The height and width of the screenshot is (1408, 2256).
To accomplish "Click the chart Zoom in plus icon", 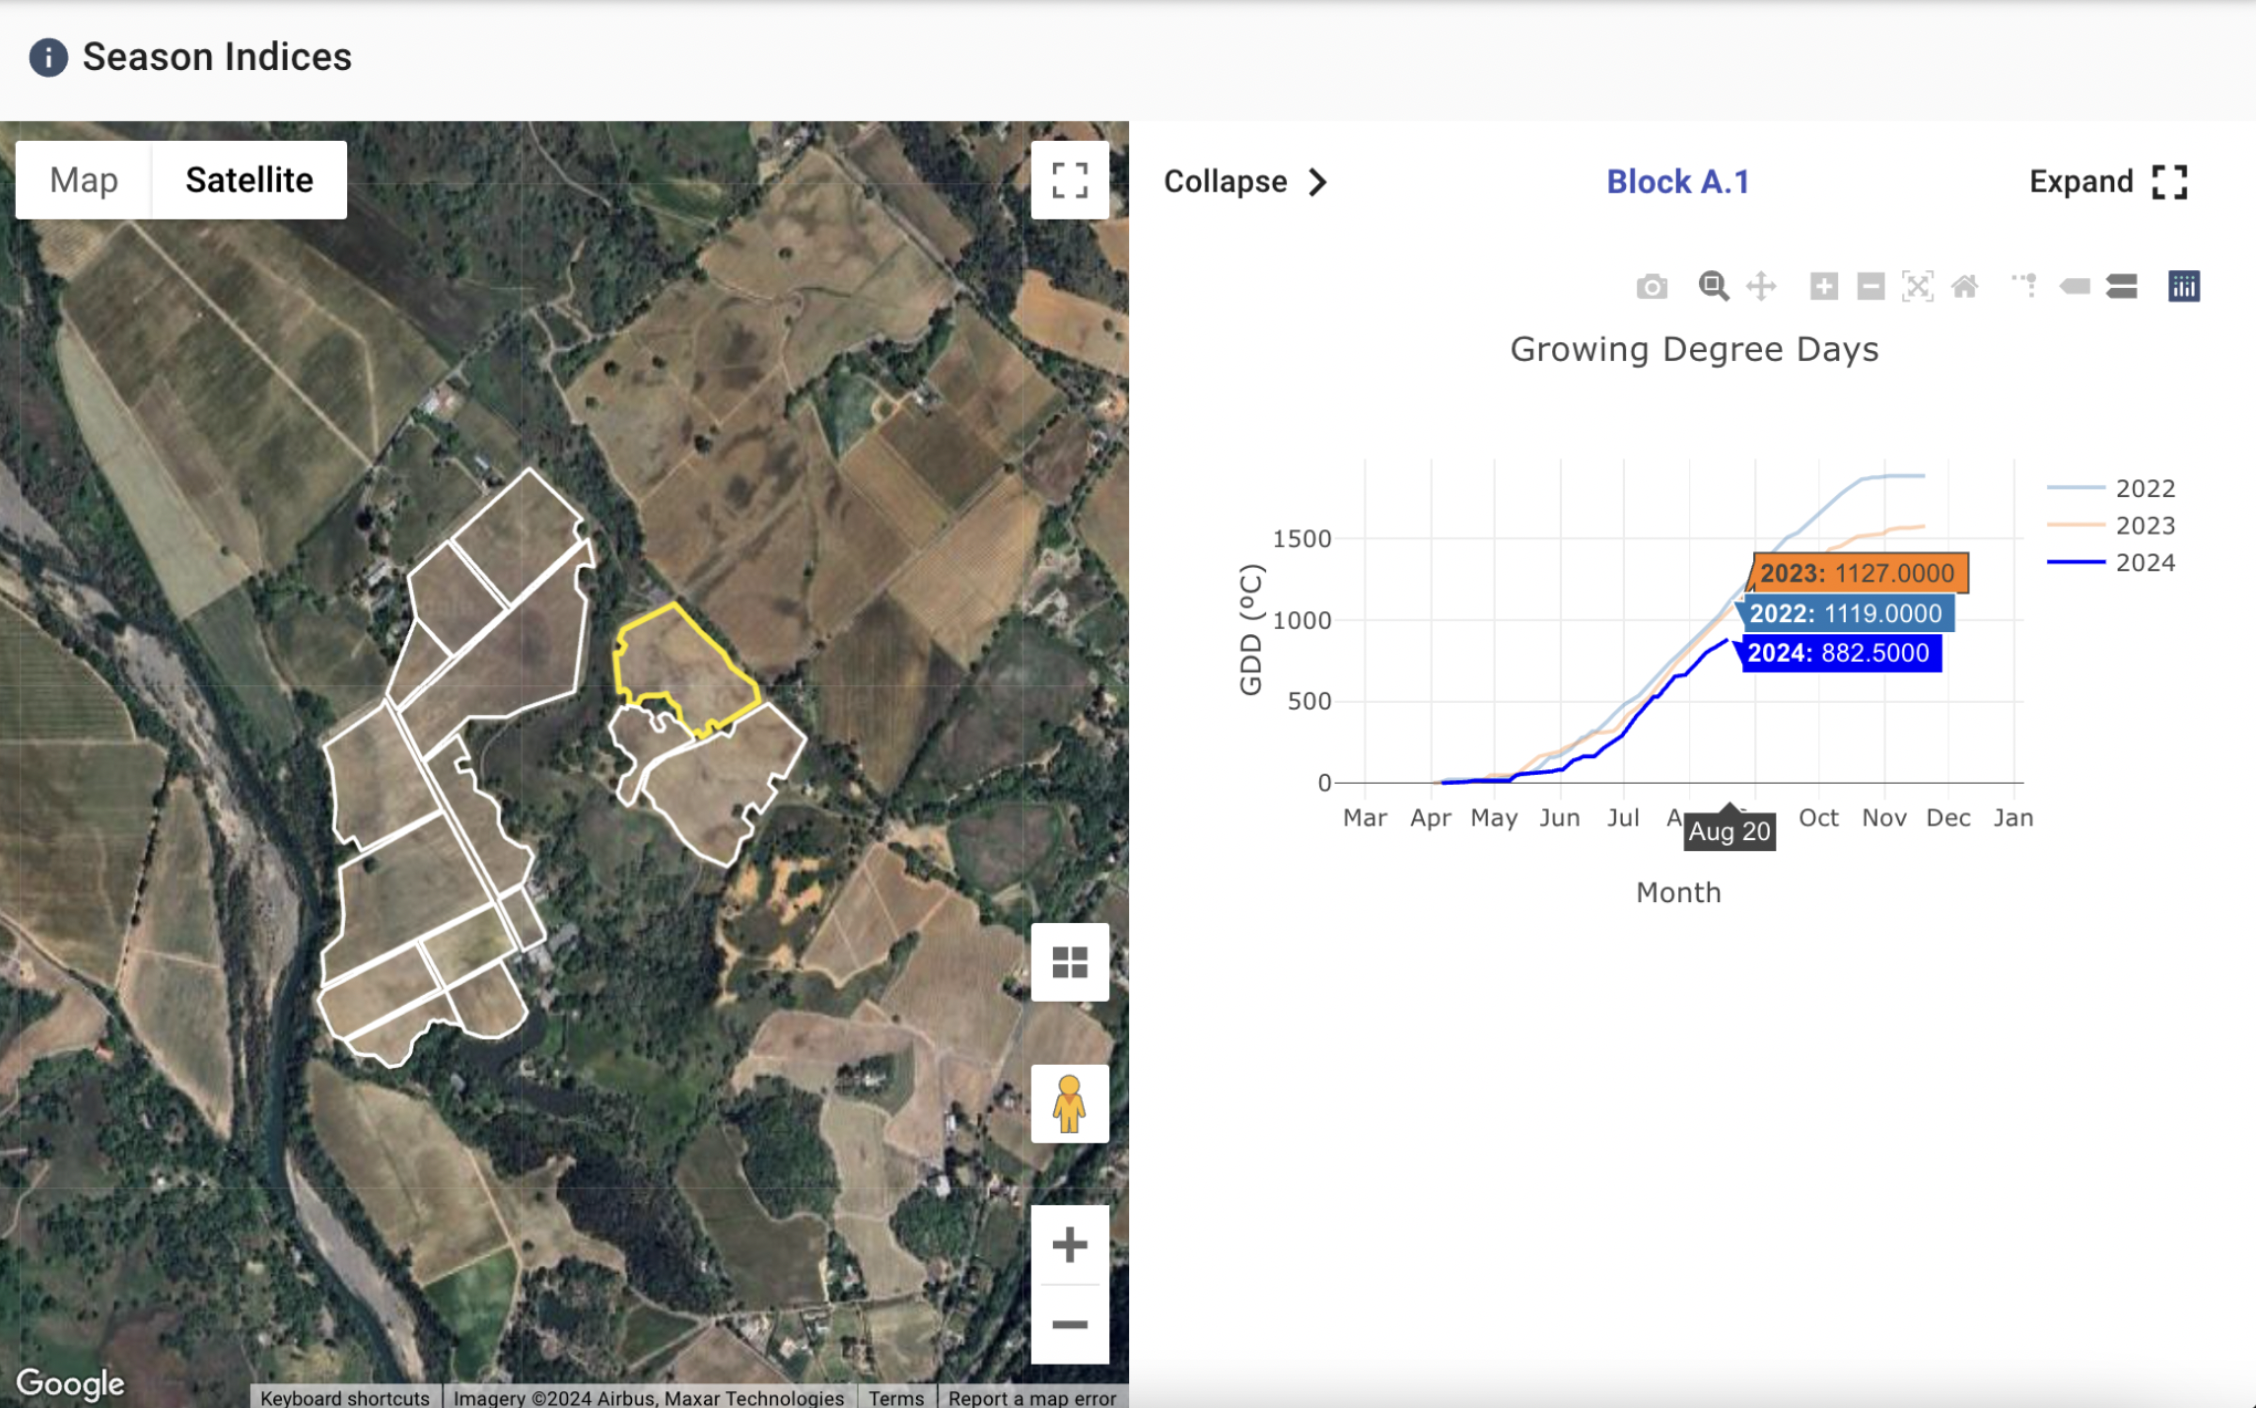I will 1823,286.
